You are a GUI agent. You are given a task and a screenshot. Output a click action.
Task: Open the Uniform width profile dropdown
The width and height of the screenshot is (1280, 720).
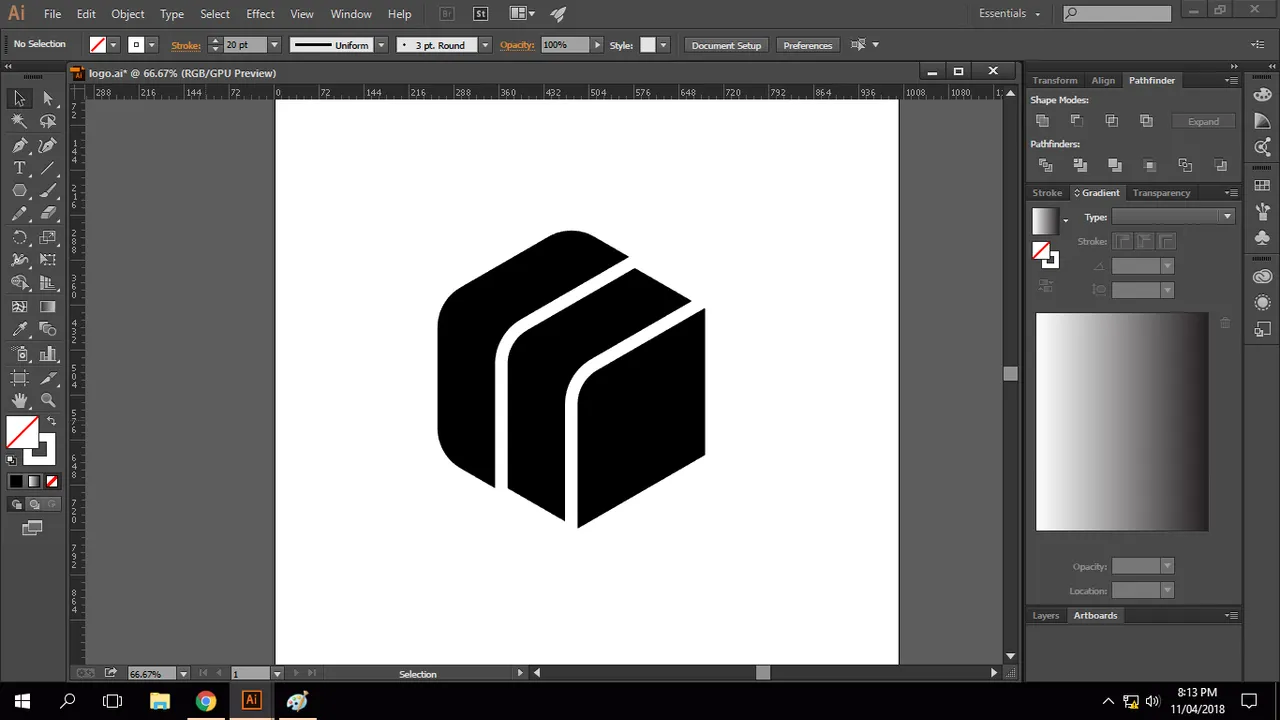coord(381,45)
